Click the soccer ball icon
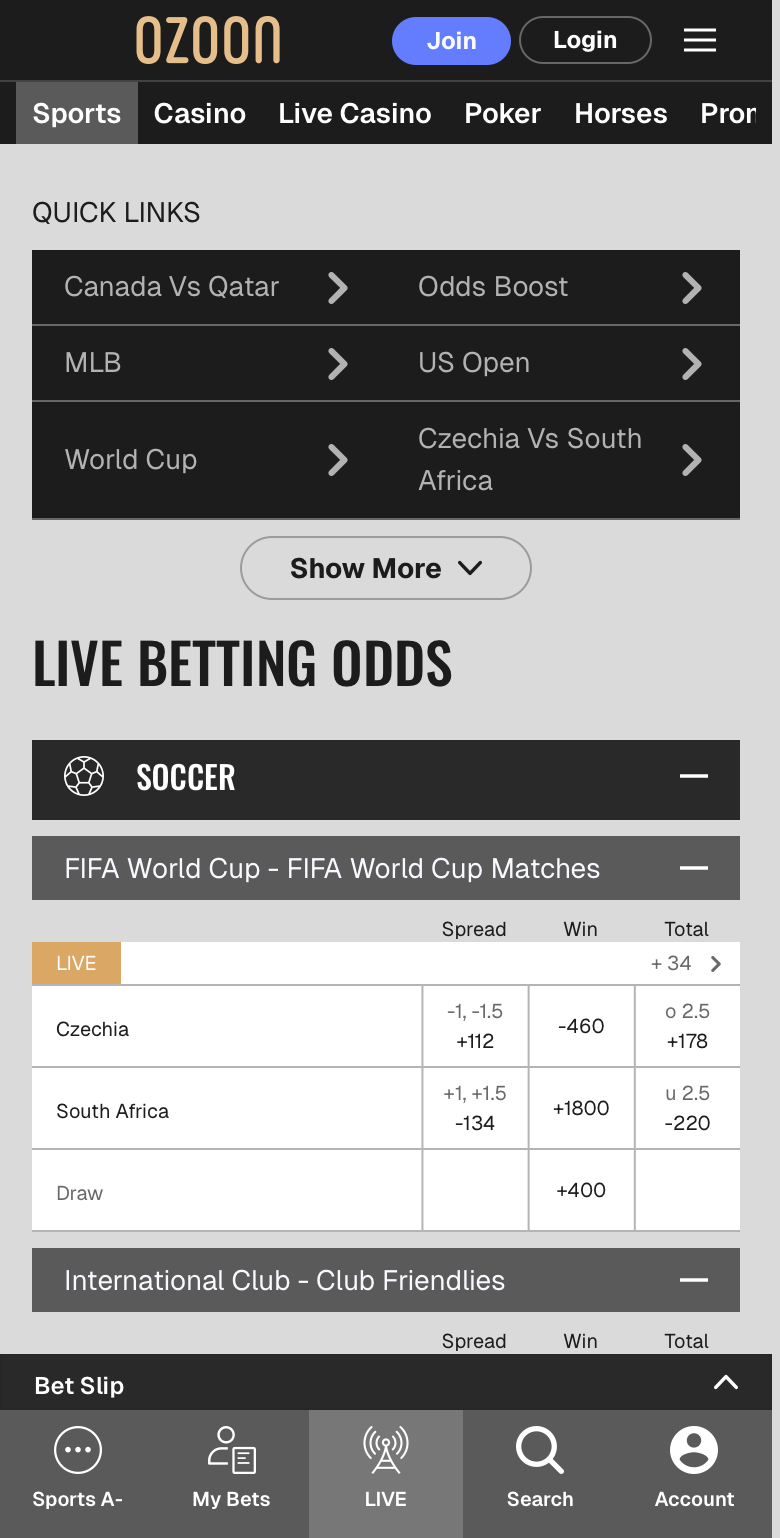The width and height of the screenshot is (780, 1538). coord(84,776)
